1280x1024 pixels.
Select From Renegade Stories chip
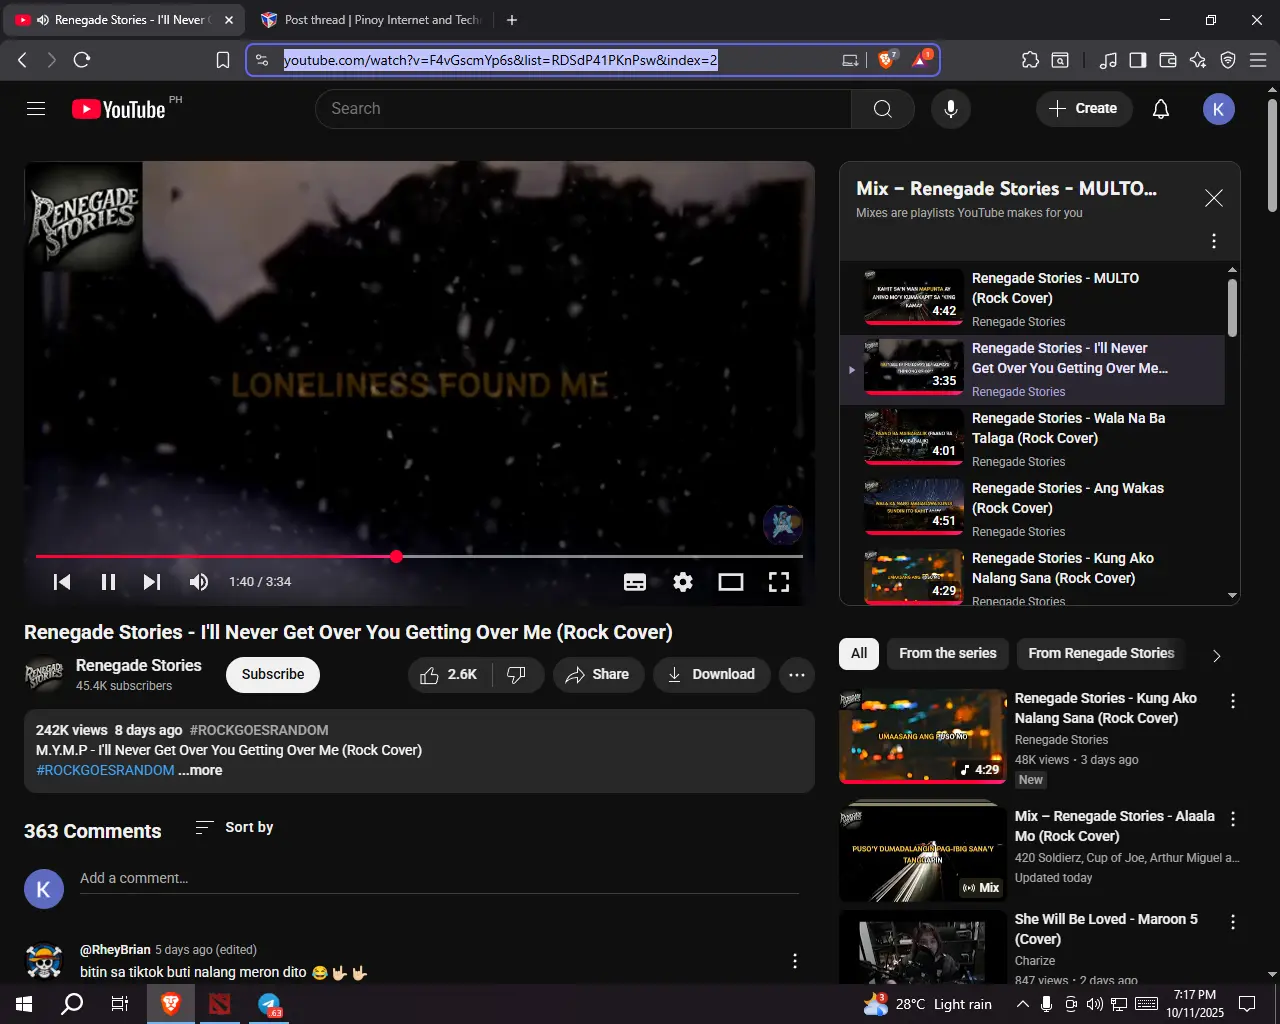click(1101, 654)
